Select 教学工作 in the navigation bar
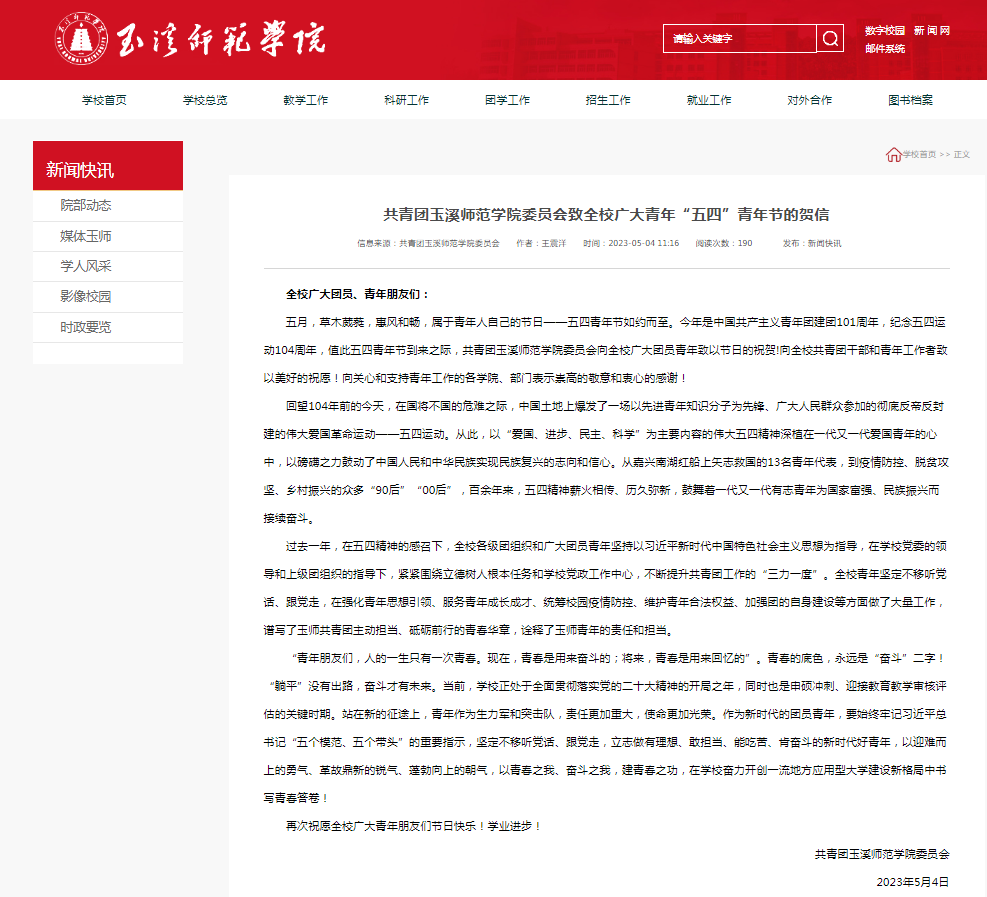The image size is (987, 897). (305, 100)
